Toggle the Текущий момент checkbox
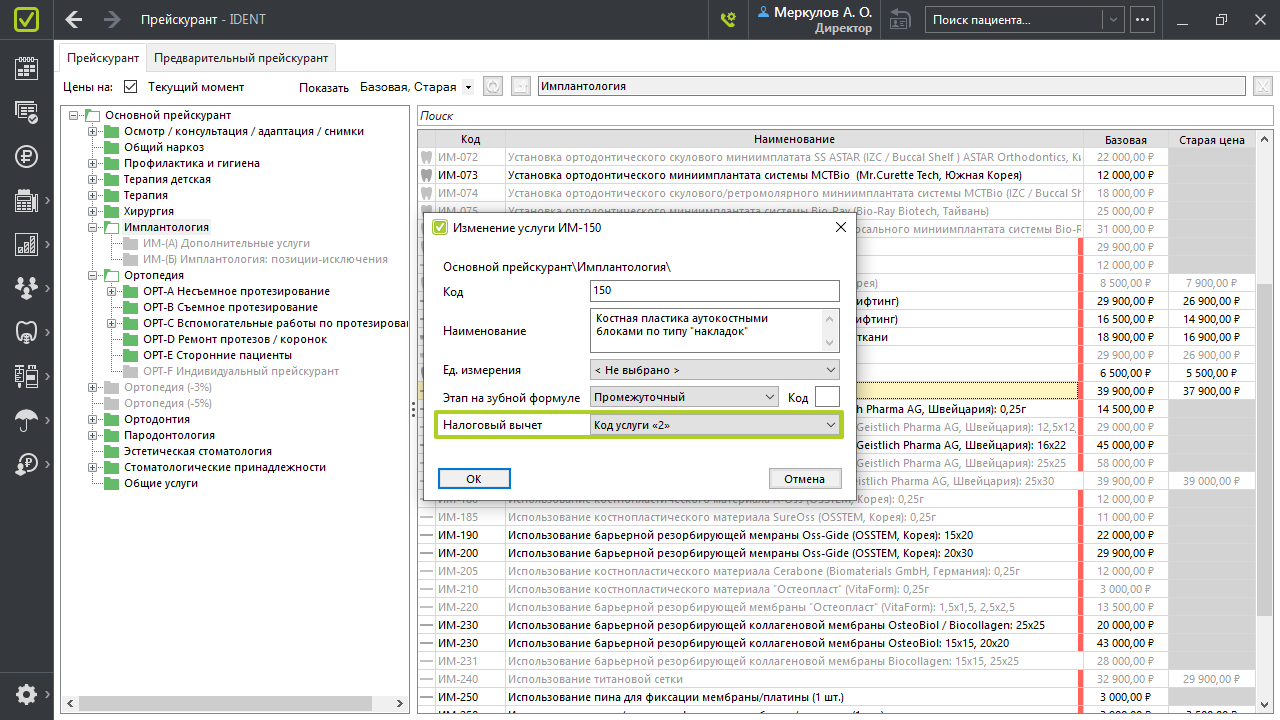 [x=130, y=87]
